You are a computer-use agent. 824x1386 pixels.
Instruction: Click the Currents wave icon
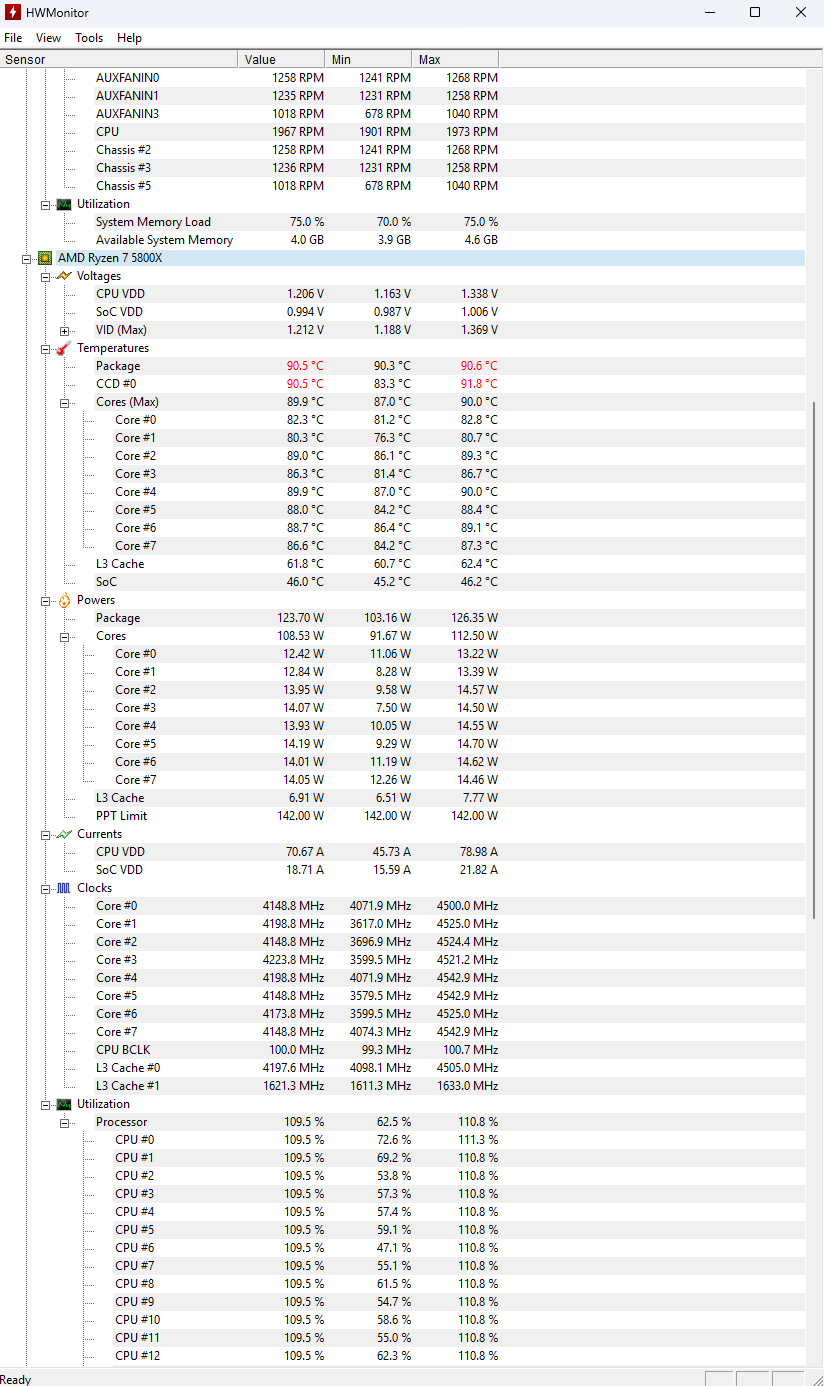coord(64,834)
